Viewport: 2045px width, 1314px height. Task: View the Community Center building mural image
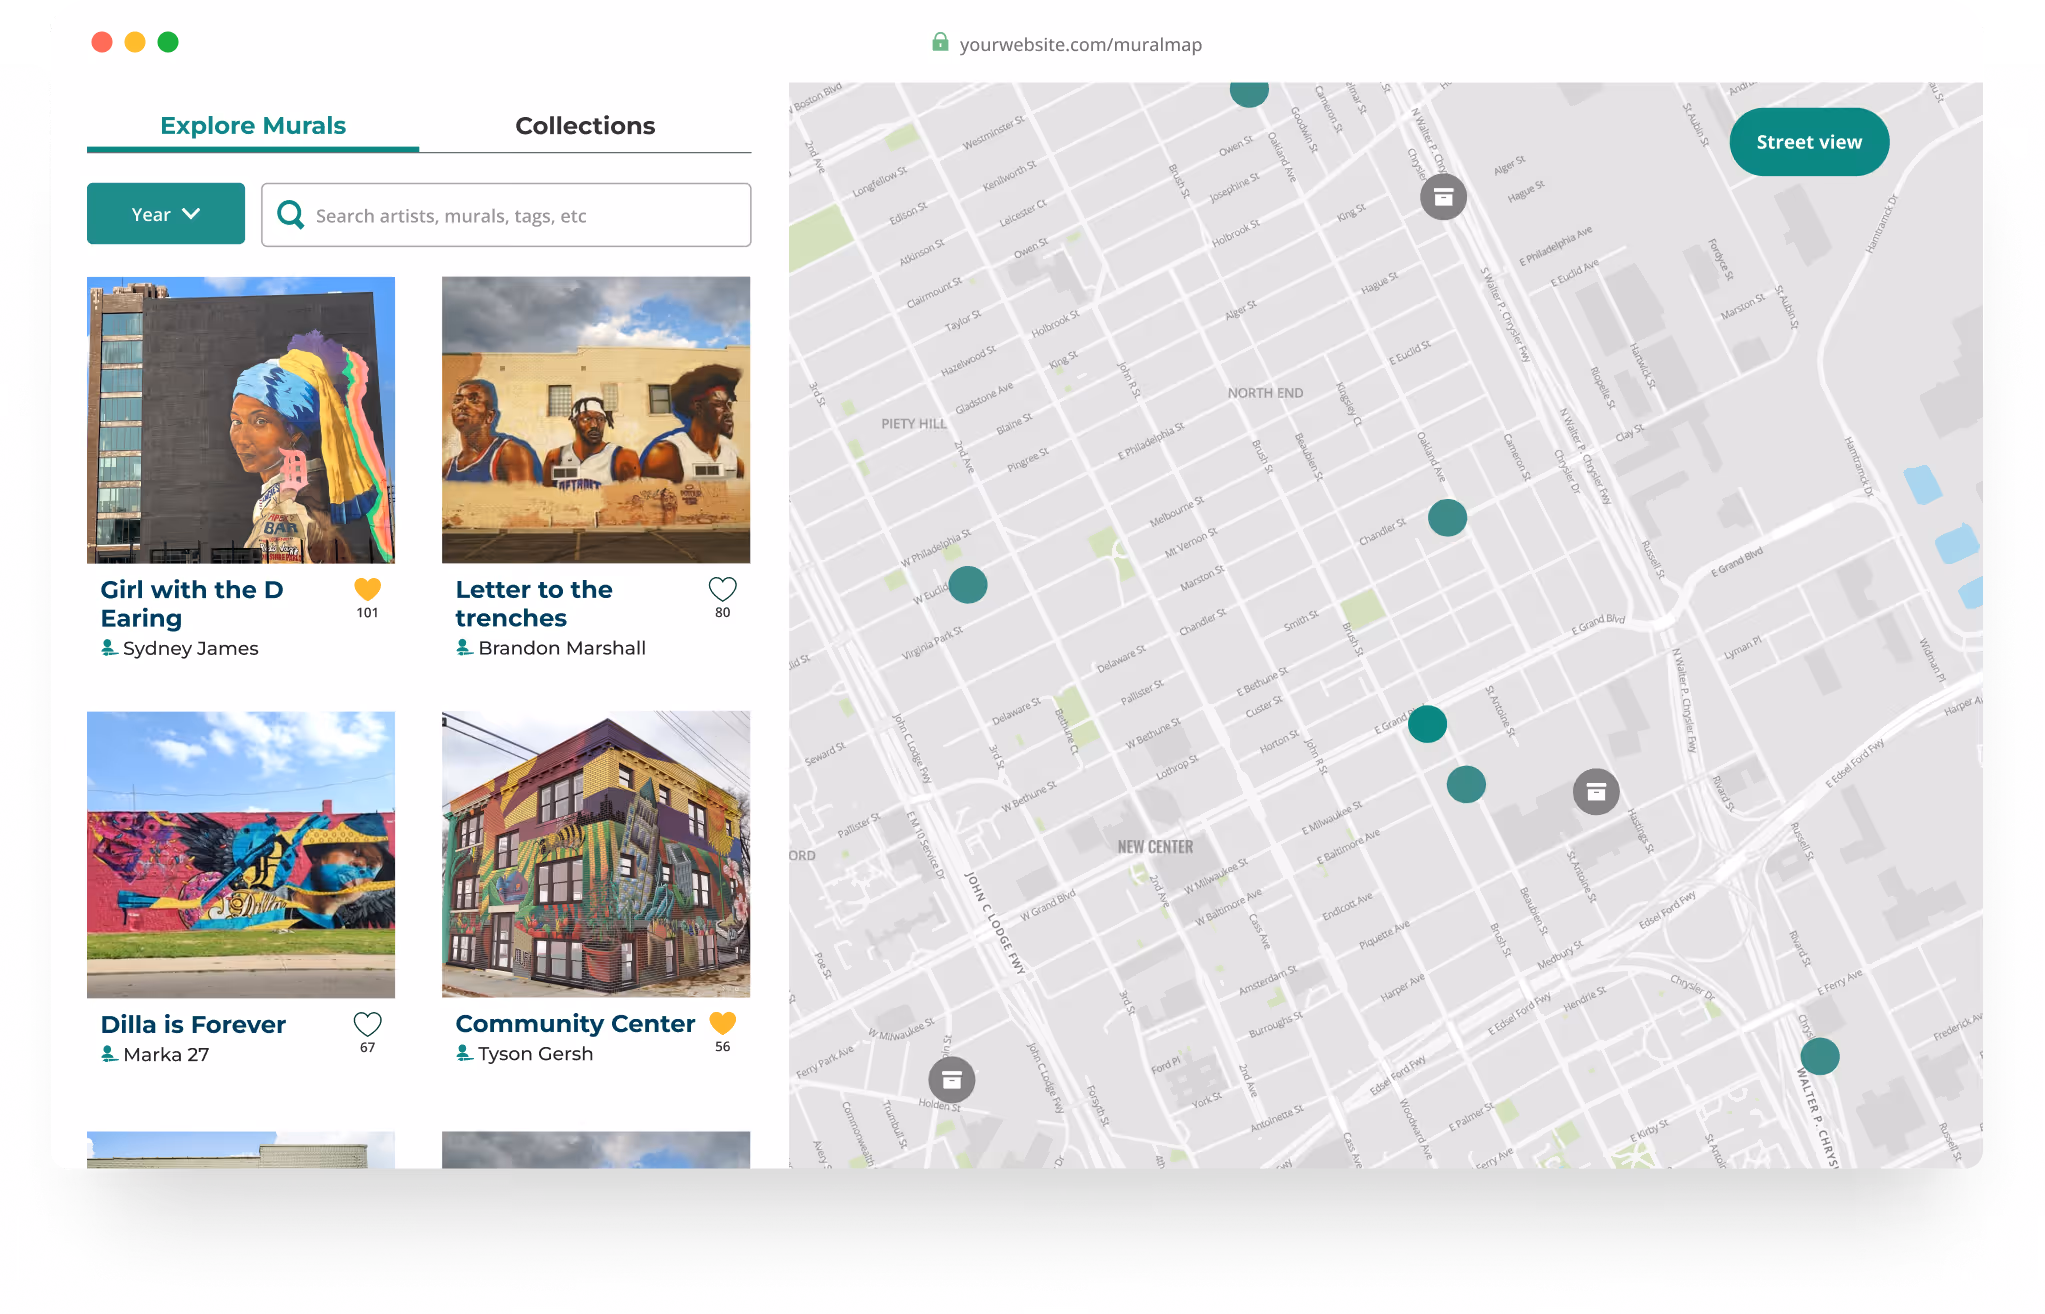(x=596, y=855)
